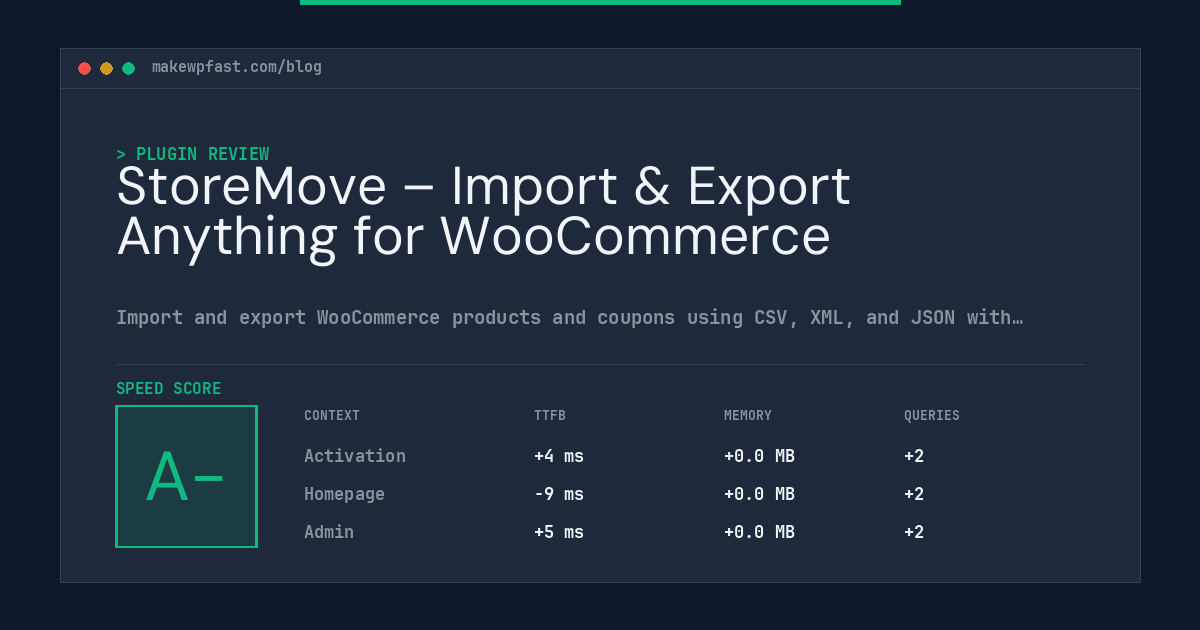
Task: Click the QUERIES column header
Action: pyautogui.click(x=932, y=416)
